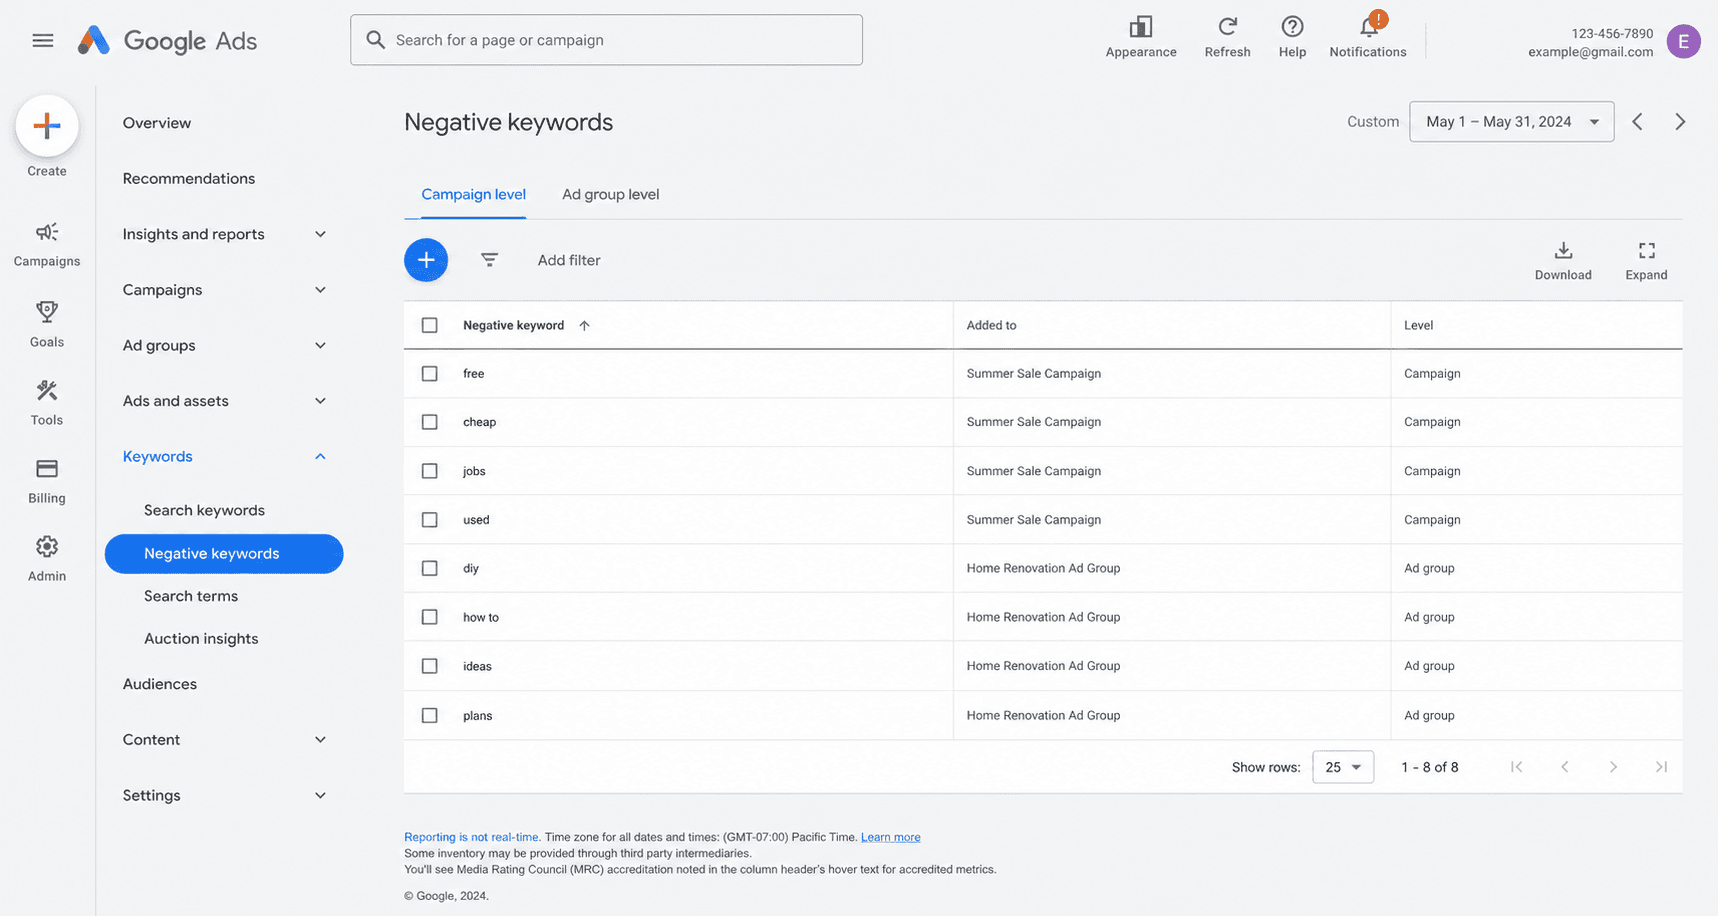Open Search keywords in navigation
The width and height of the screenshot is (1718, 916).
[x=204, y=510]
